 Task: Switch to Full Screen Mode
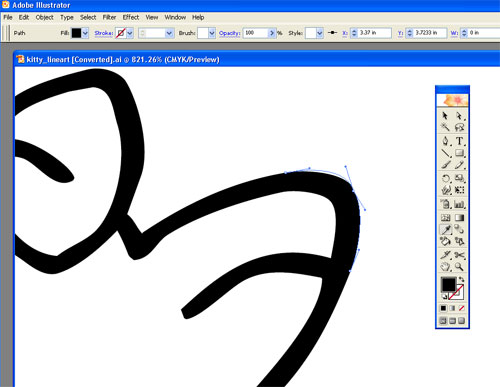tap(461, 321)
